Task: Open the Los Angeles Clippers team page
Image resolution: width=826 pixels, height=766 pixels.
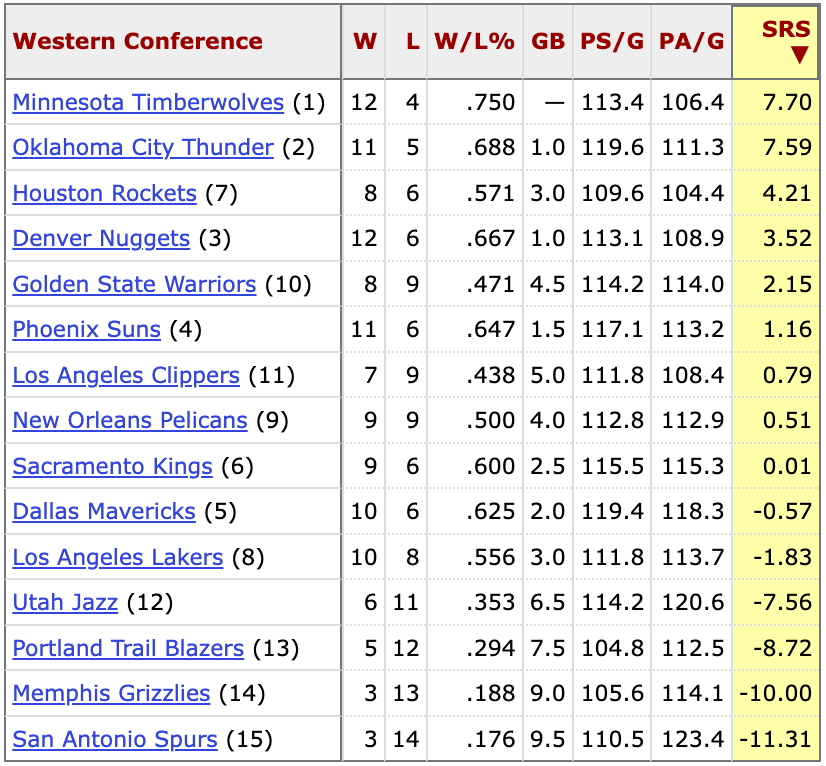Action: tap(126, 375)
